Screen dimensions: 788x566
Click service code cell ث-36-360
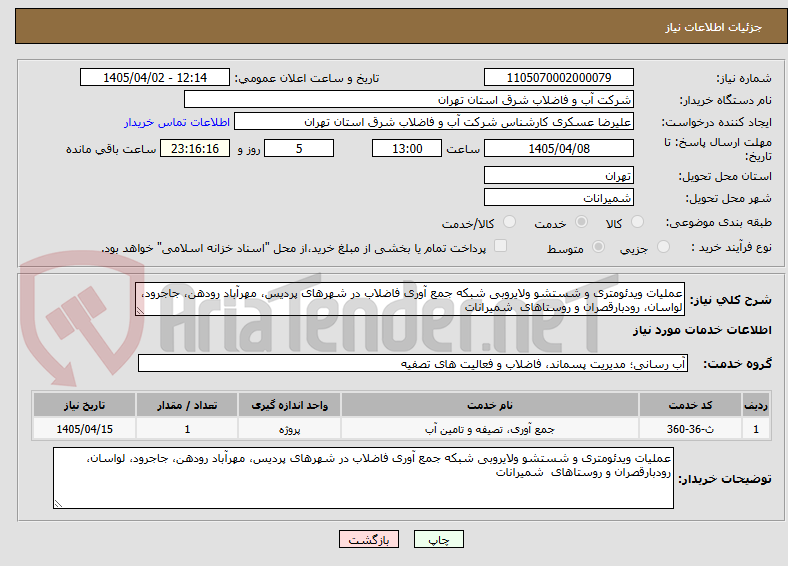(691, 429)
